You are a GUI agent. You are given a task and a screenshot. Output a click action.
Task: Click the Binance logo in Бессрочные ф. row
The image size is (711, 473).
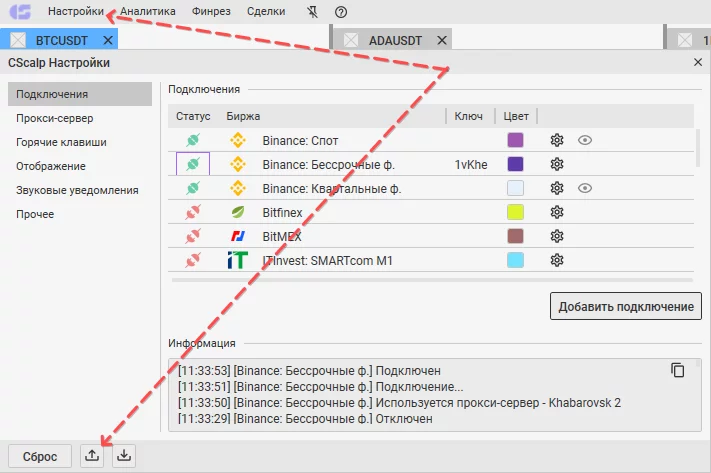tap(238, 164)
